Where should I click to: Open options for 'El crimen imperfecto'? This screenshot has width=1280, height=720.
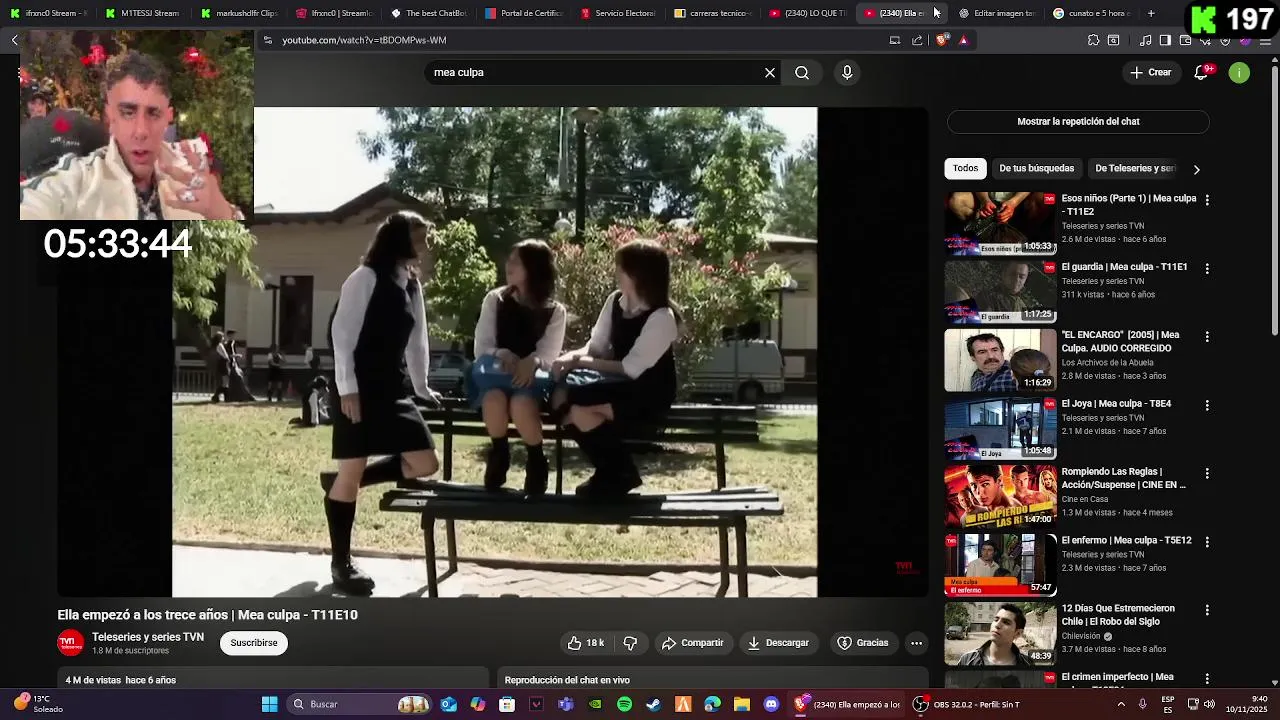(1207, 678)
